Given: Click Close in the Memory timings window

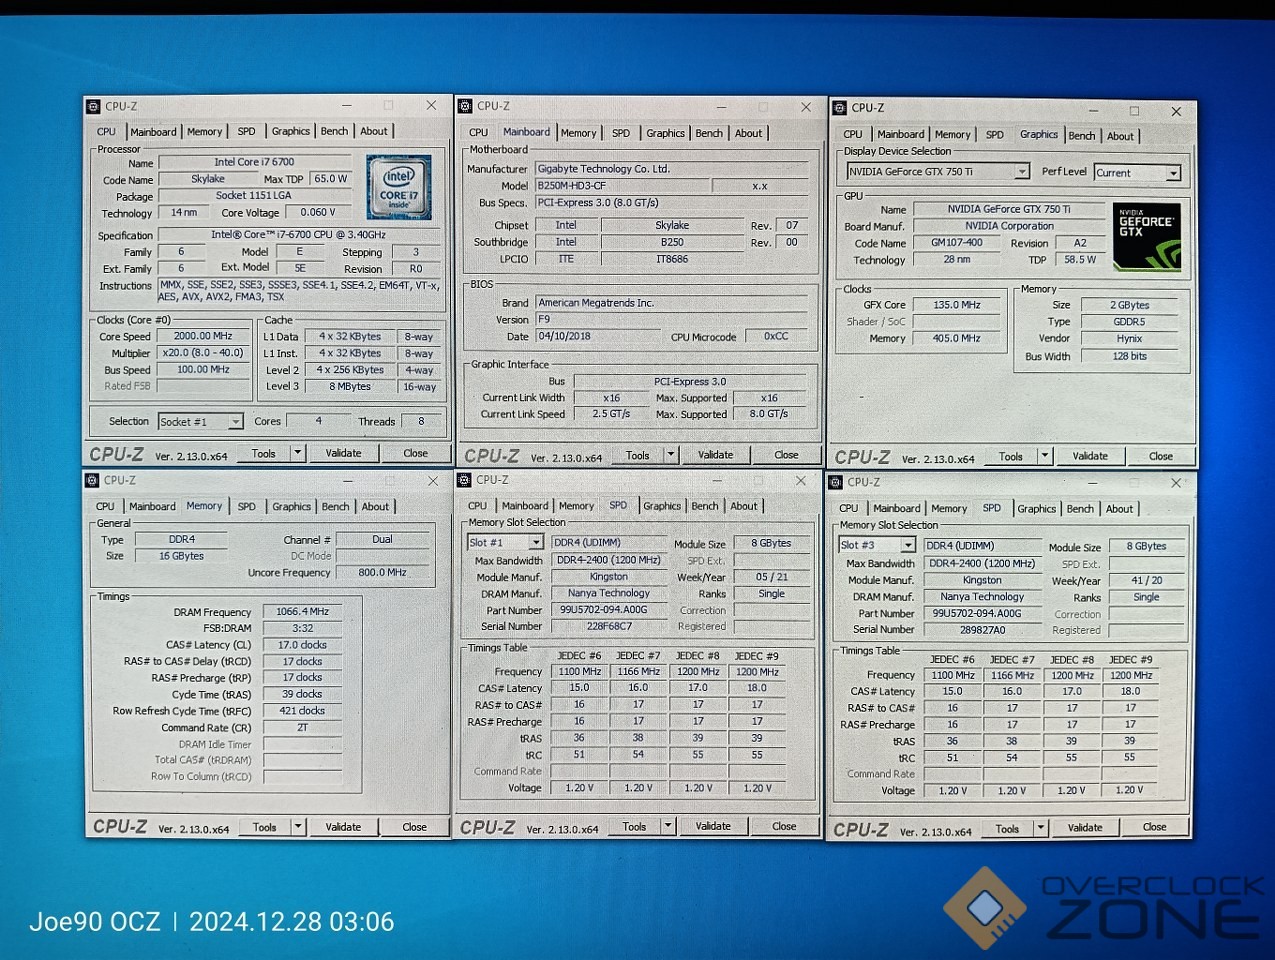Looking at the screenshot, I should tap(414, 827).
